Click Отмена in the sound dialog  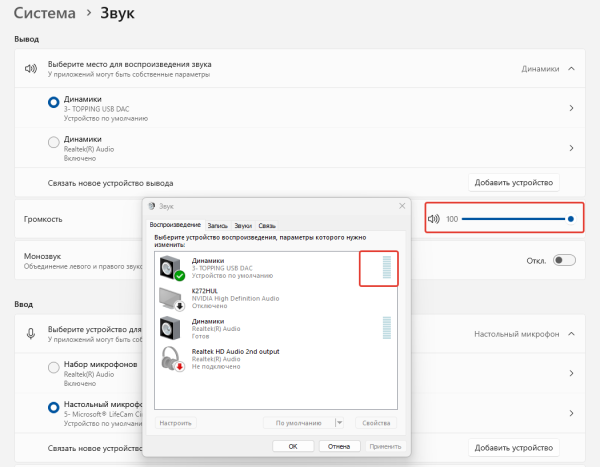pyautogui.click(x=339, y=446)
